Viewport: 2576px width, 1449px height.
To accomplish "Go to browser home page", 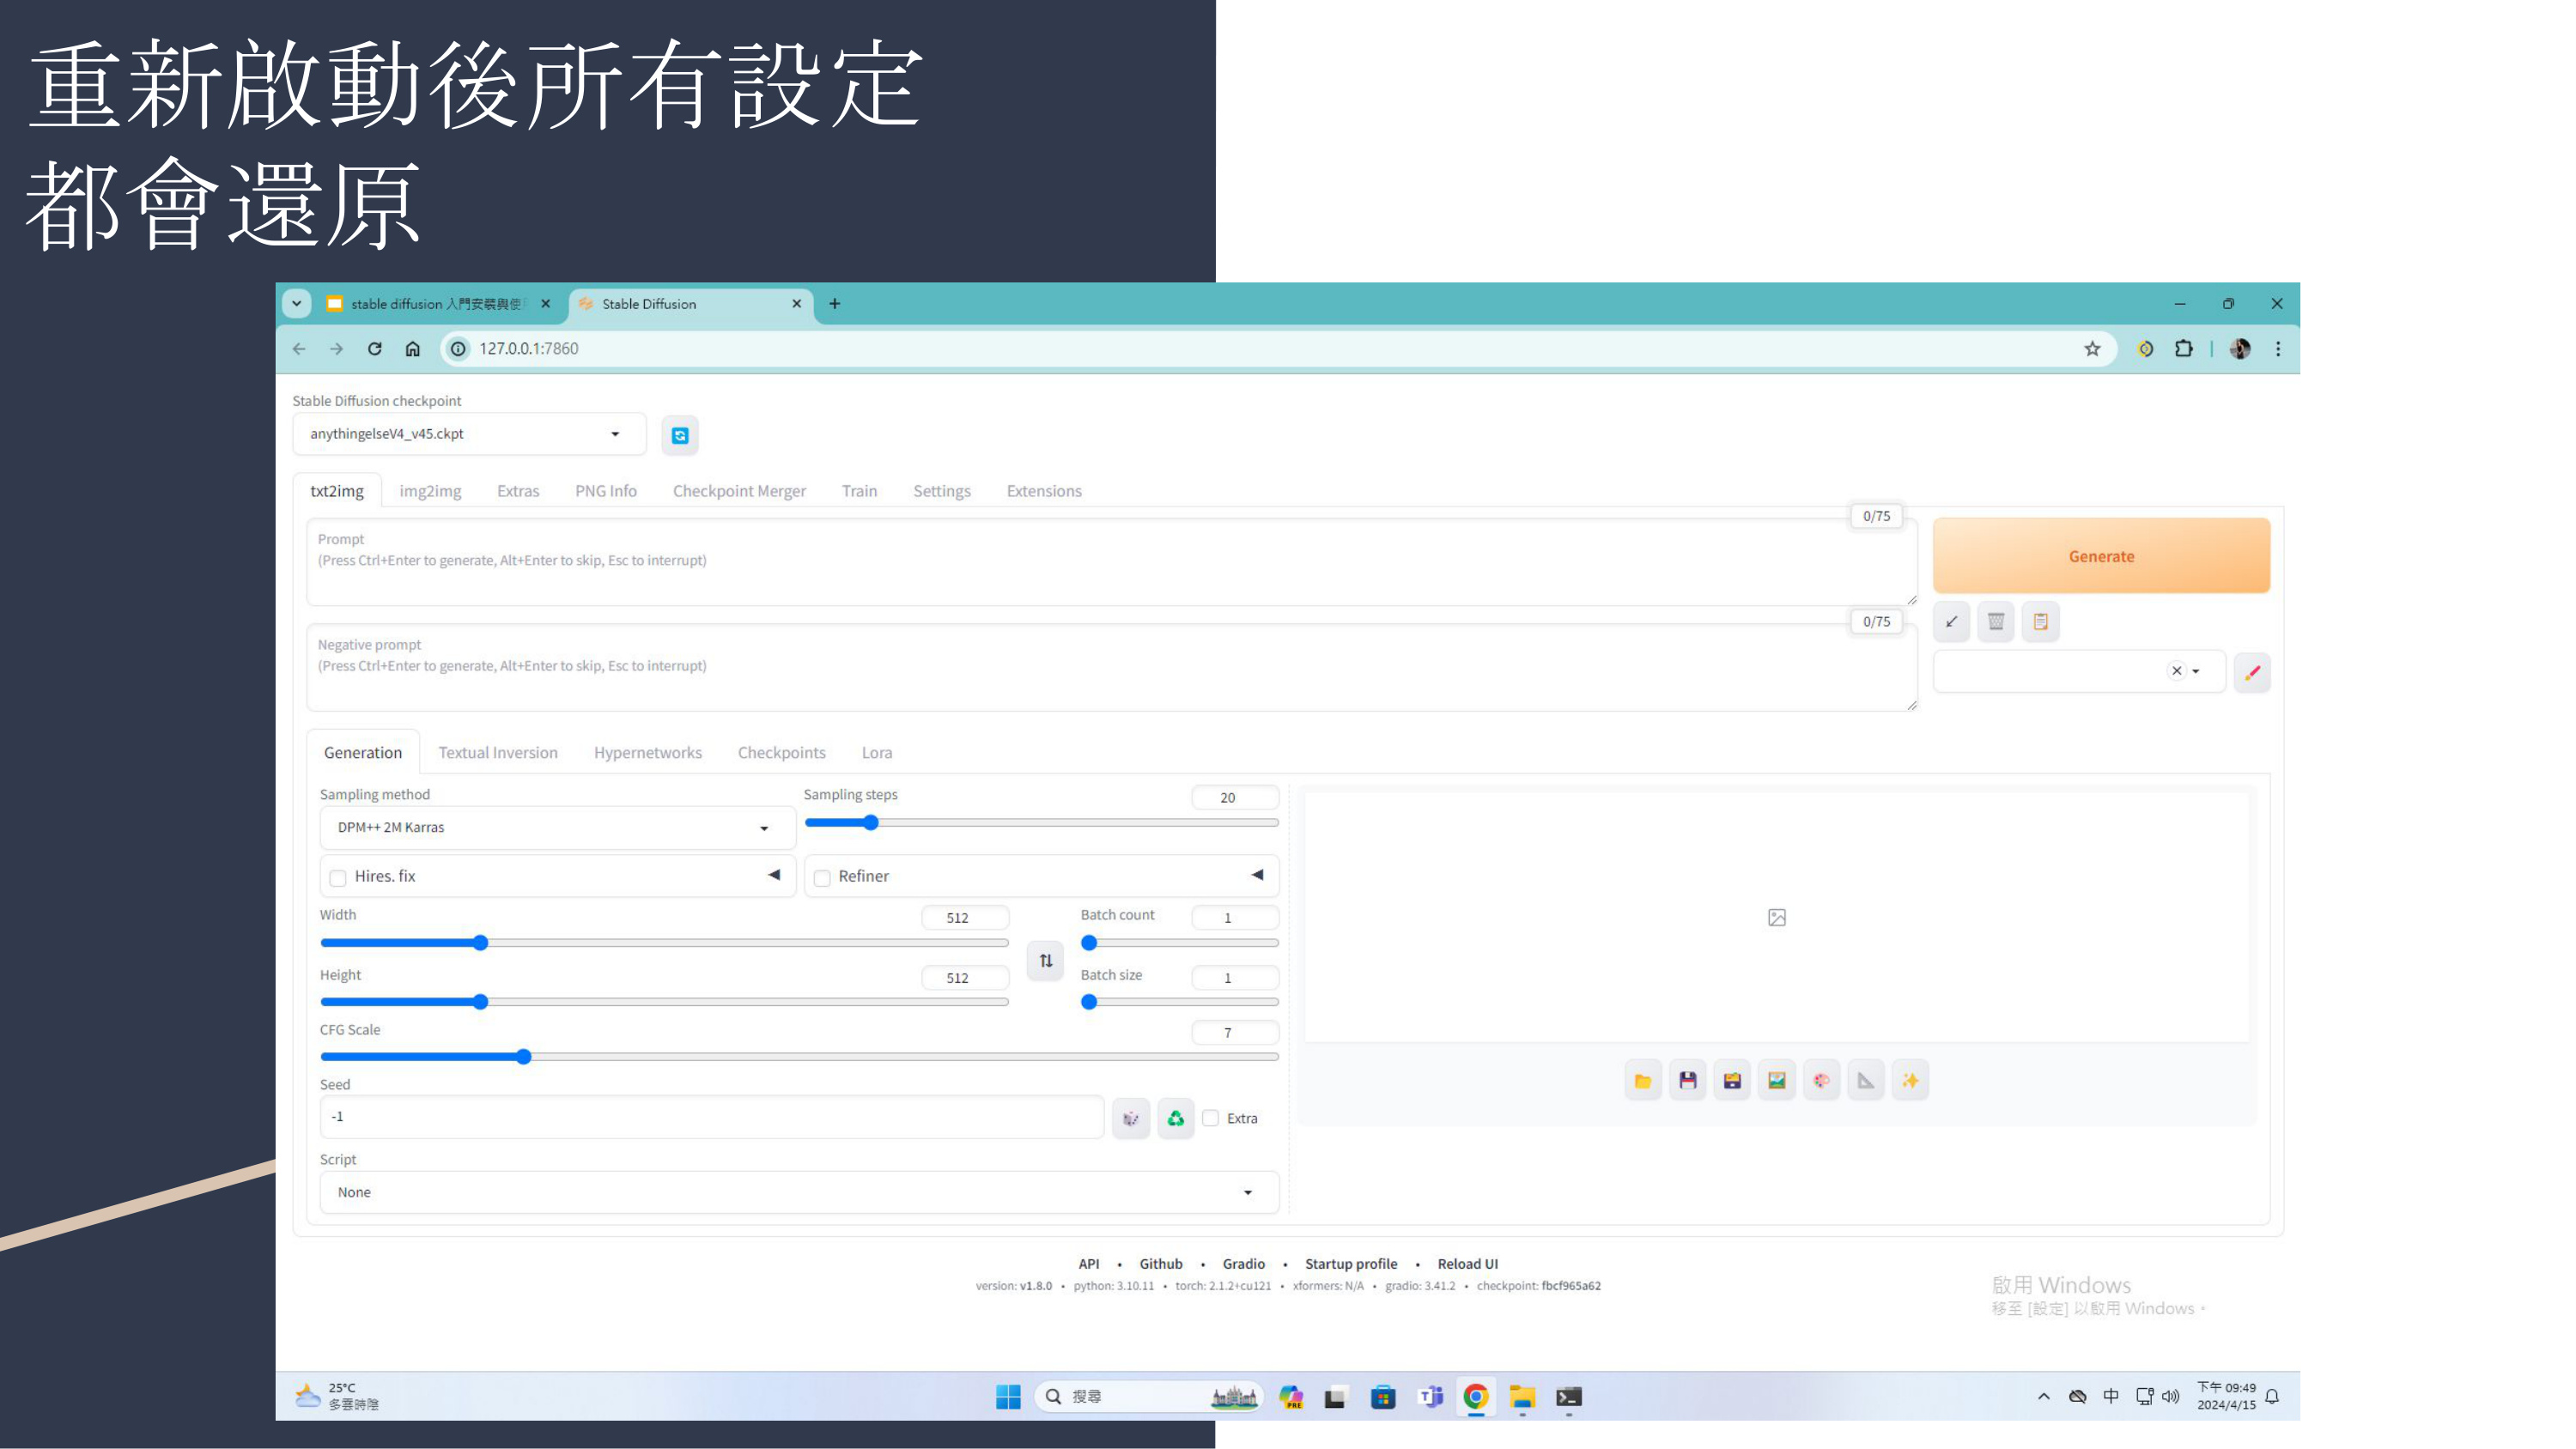I will [412, 348].
